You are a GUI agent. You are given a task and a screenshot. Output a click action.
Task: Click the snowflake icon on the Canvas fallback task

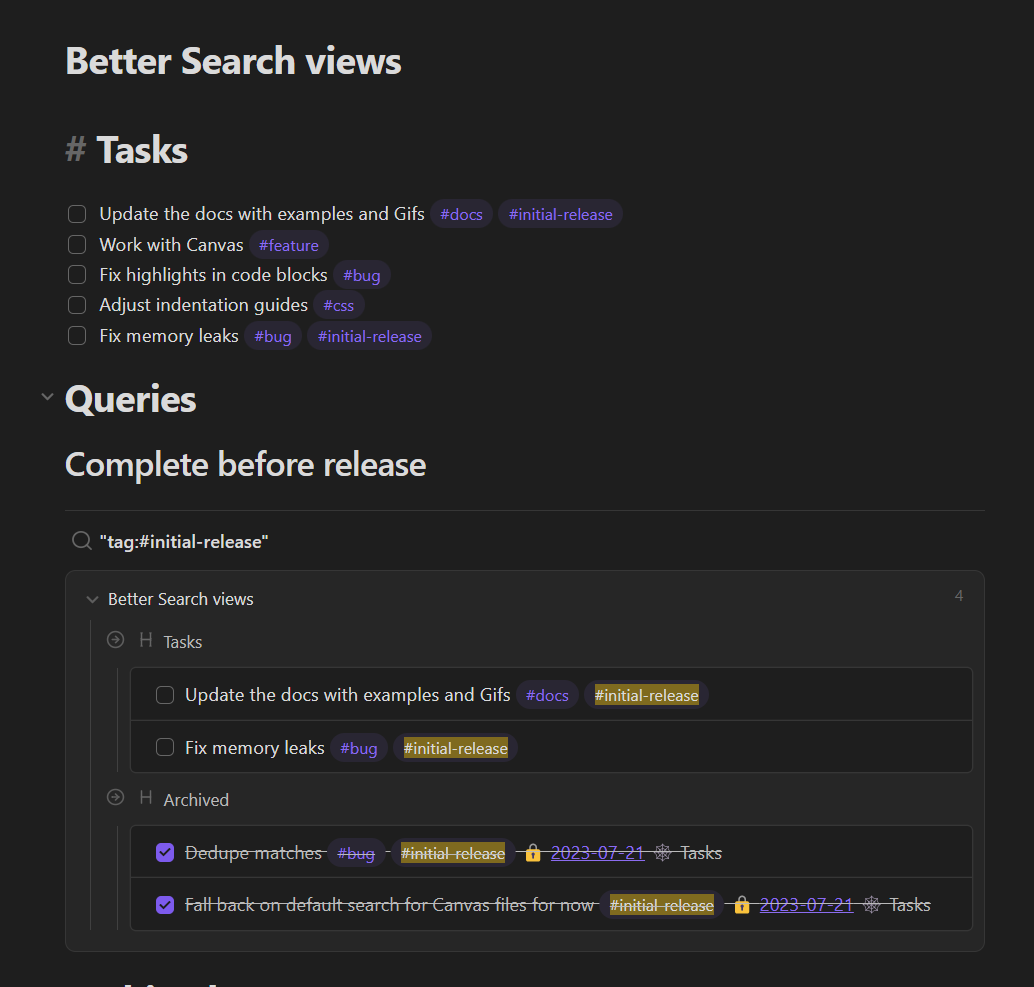tap(869, 904)
